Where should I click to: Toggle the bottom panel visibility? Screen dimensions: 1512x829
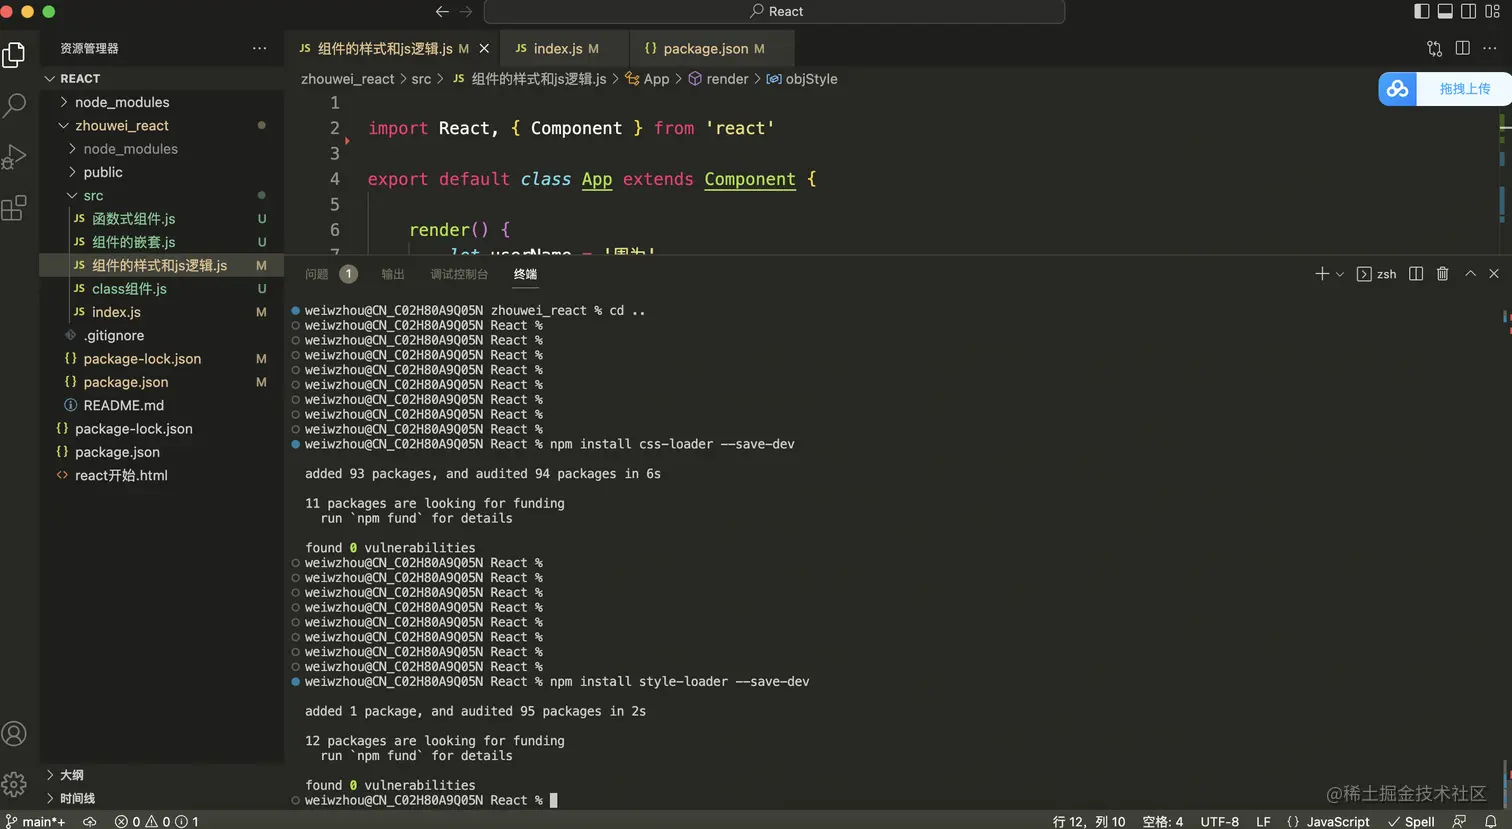tap(1445, 12)
